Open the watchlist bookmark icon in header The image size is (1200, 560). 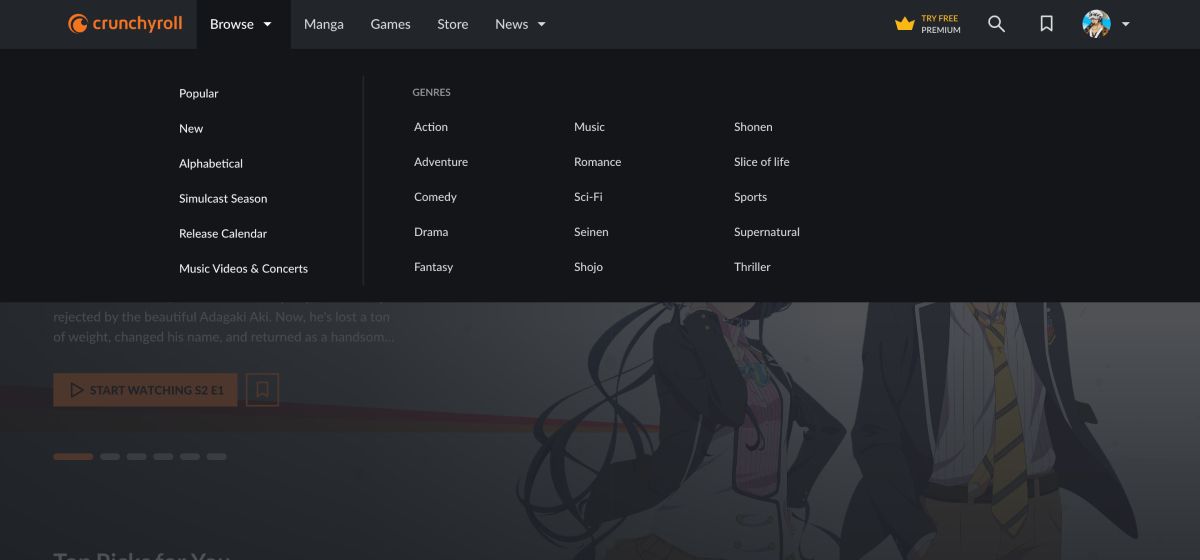pyautogui.click(x=1046, y=24)
